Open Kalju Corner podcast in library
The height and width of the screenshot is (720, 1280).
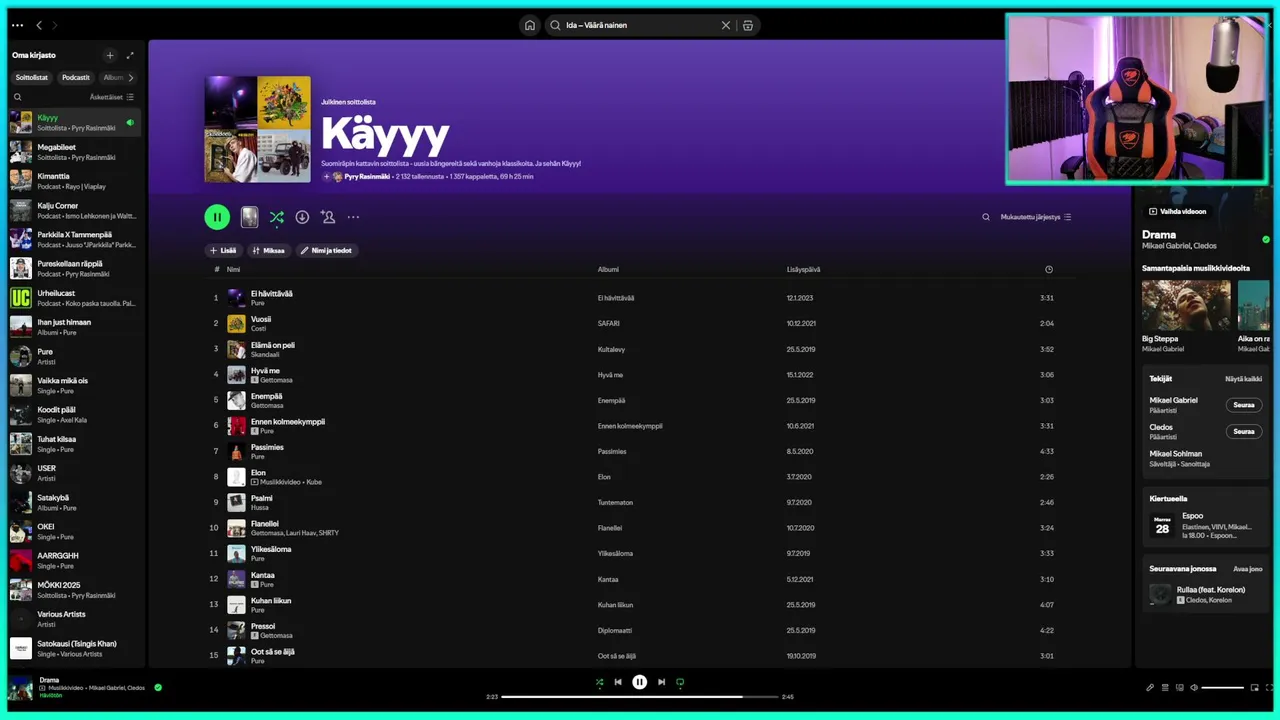click(75, 210)
